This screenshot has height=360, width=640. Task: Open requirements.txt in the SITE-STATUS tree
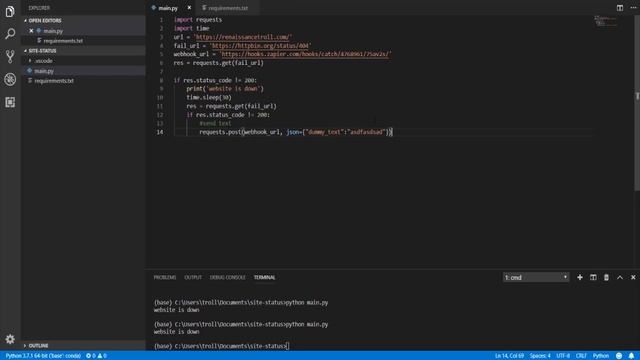coord(54,81)
